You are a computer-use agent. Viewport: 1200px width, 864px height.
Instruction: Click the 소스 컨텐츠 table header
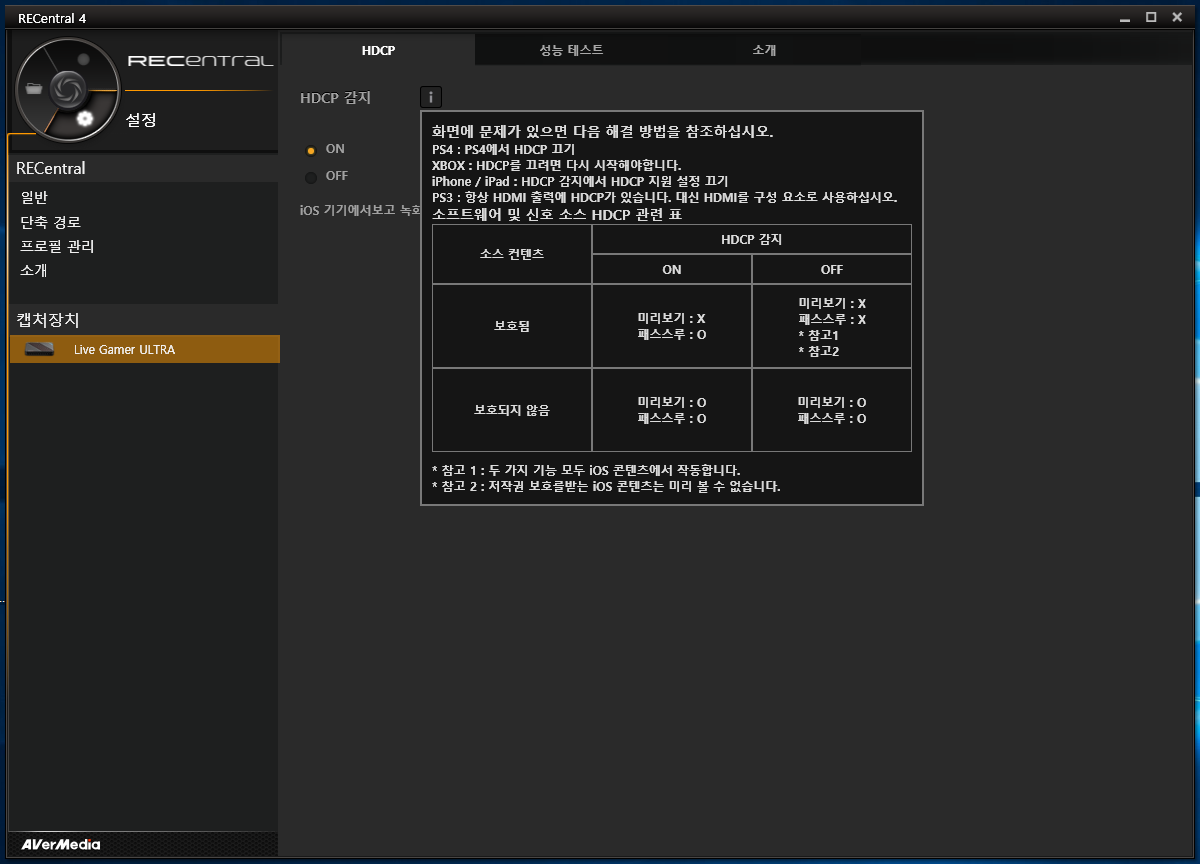[x=512, y=254]
